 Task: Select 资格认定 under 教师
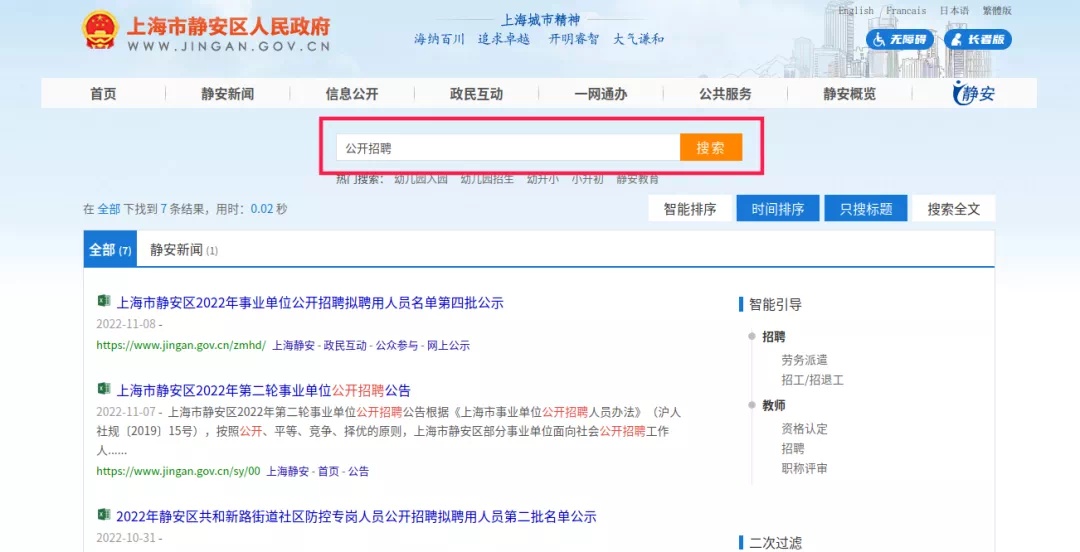coord(804,429)
